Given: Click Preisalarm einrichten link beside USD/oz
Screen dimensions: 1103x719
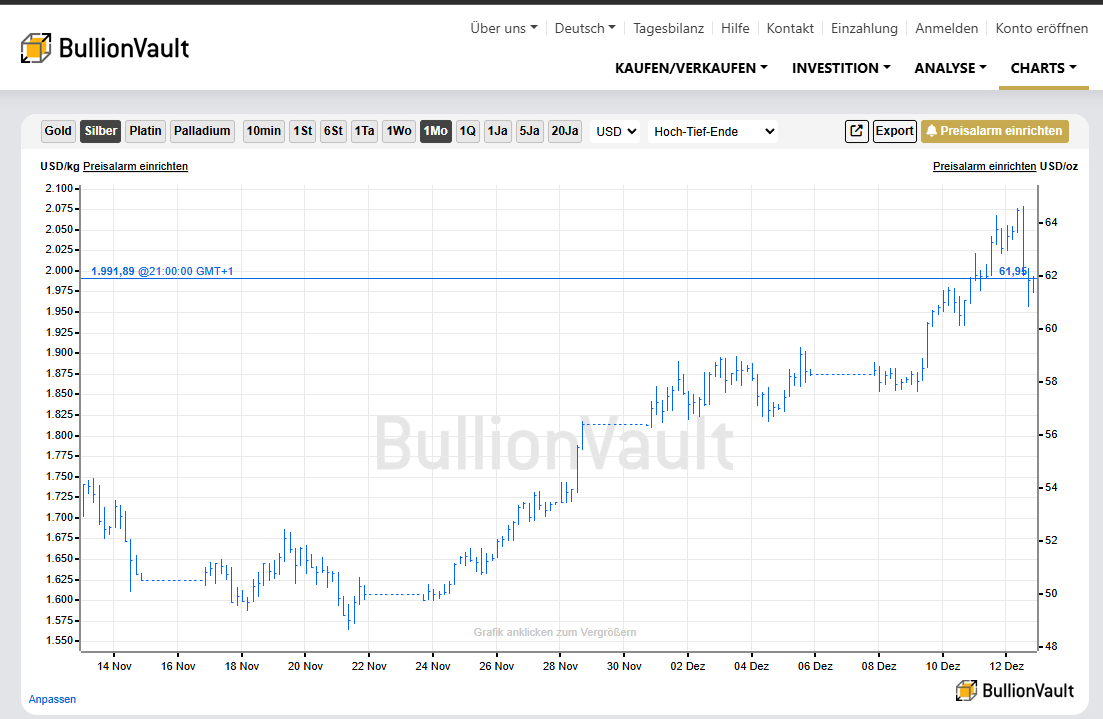Looking at the screenshot, I should (984, 166).
